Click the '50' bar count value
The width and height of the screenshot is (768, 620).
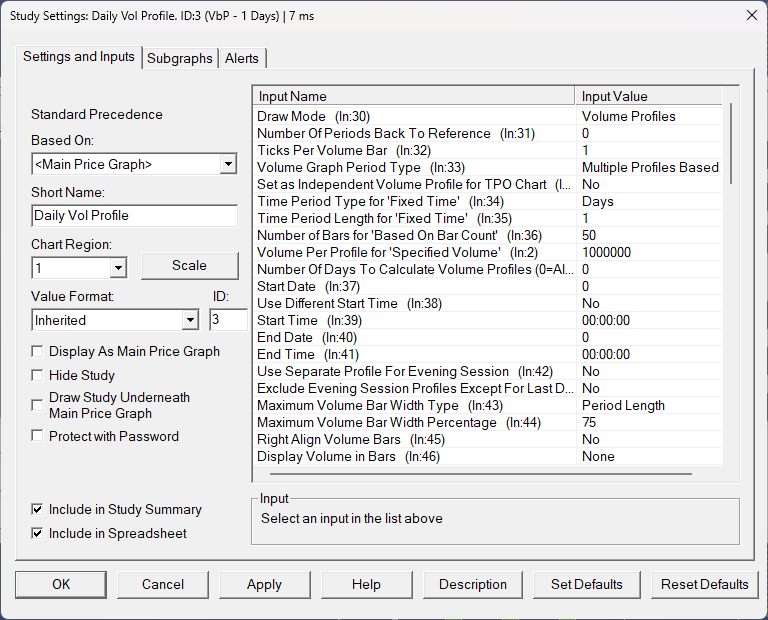[x=589, y=235]
